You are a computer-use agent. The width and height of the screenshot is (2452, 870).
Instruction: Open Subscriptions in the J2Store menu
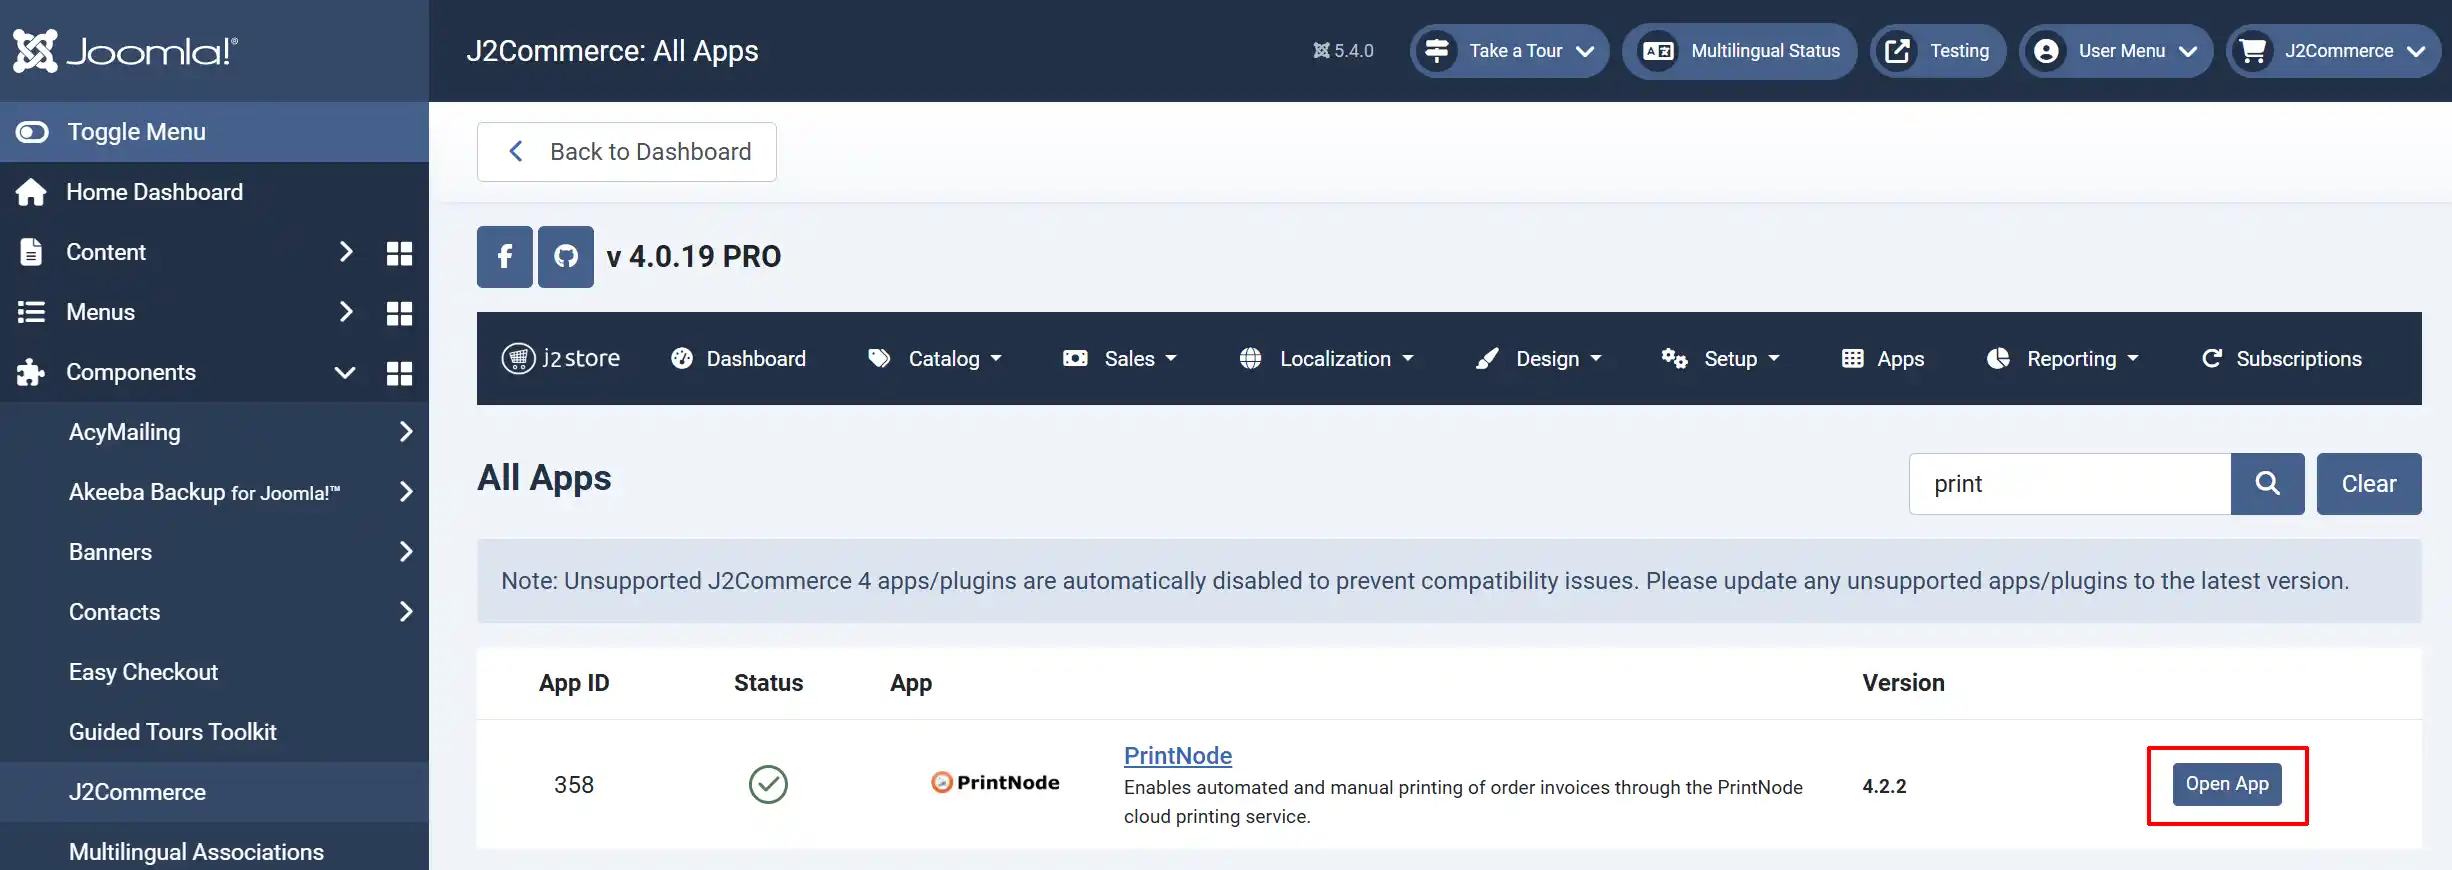point(2282,359)
